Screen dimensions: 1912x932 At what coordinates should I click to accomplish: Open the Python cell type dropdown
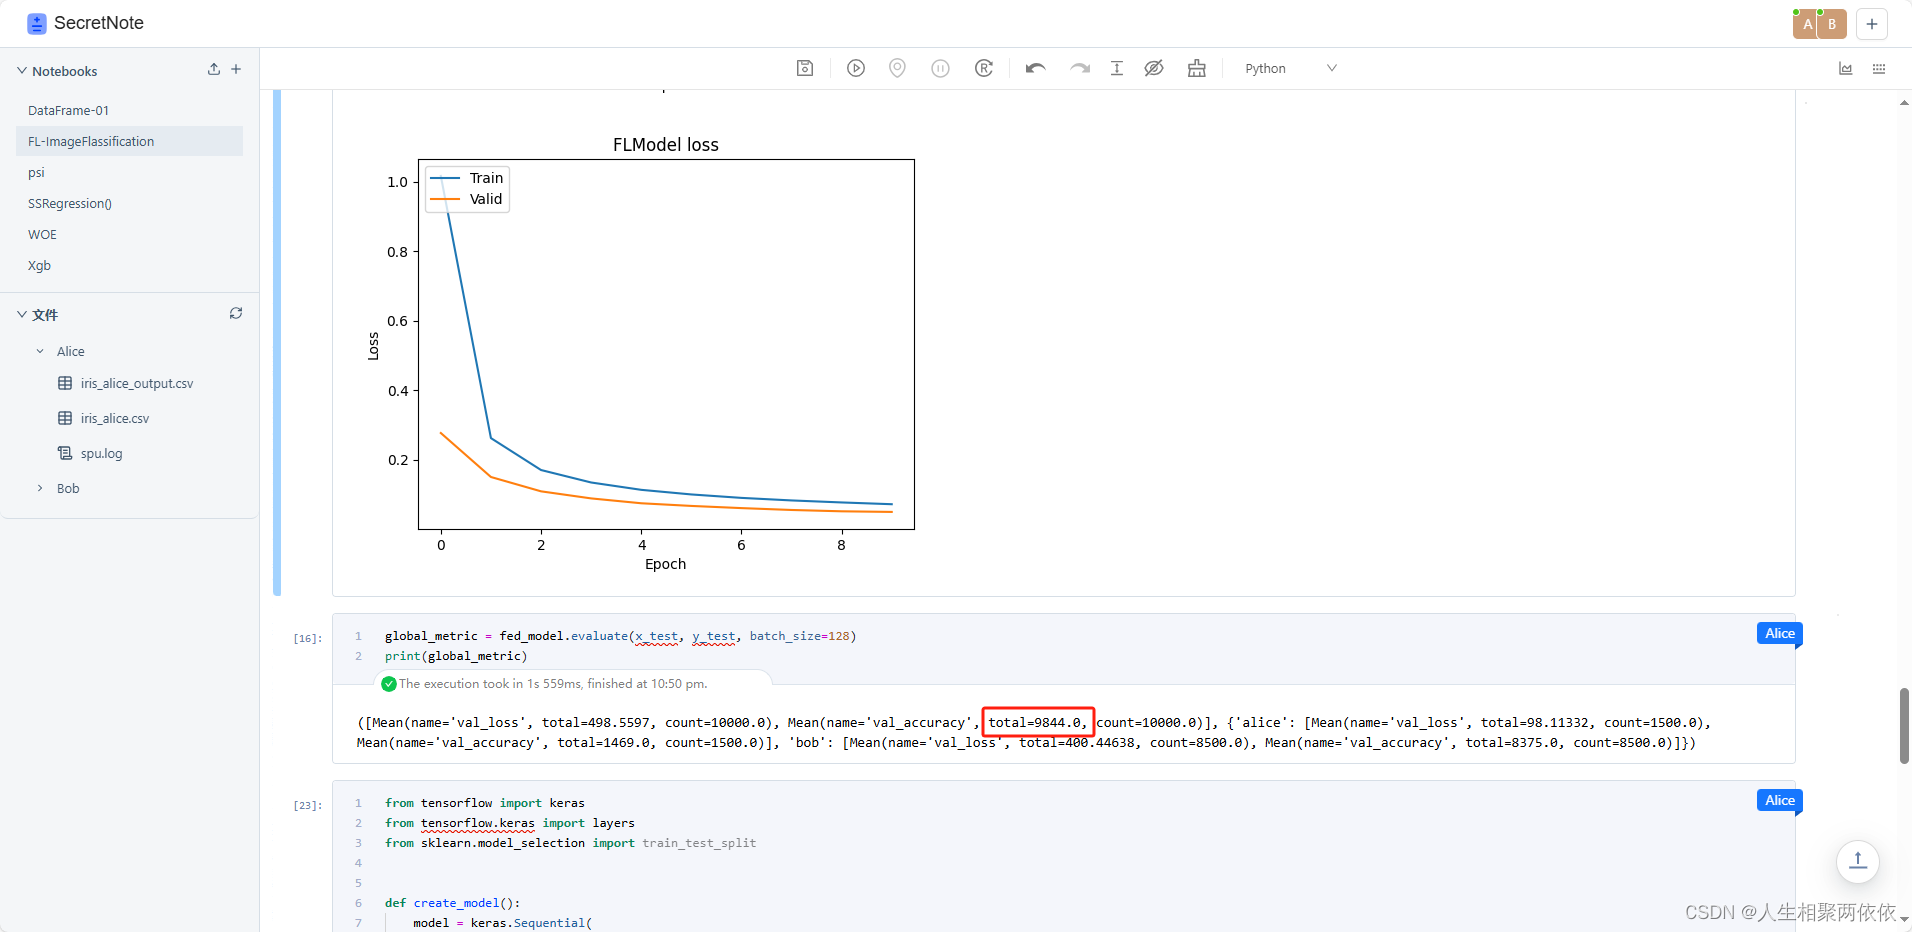[1290, 68]
